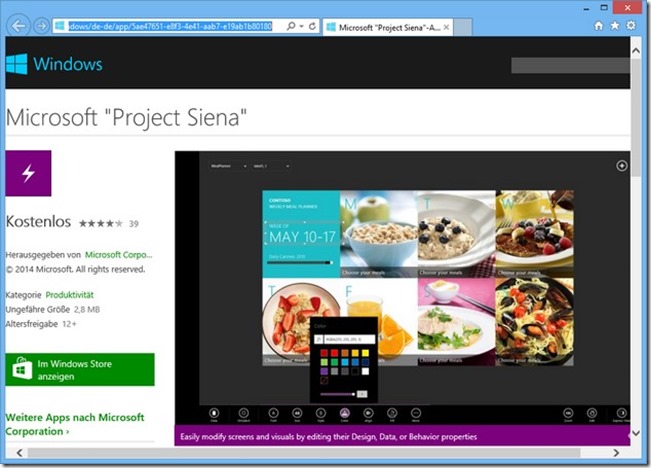Click the four-star rating display

point(100,223)
